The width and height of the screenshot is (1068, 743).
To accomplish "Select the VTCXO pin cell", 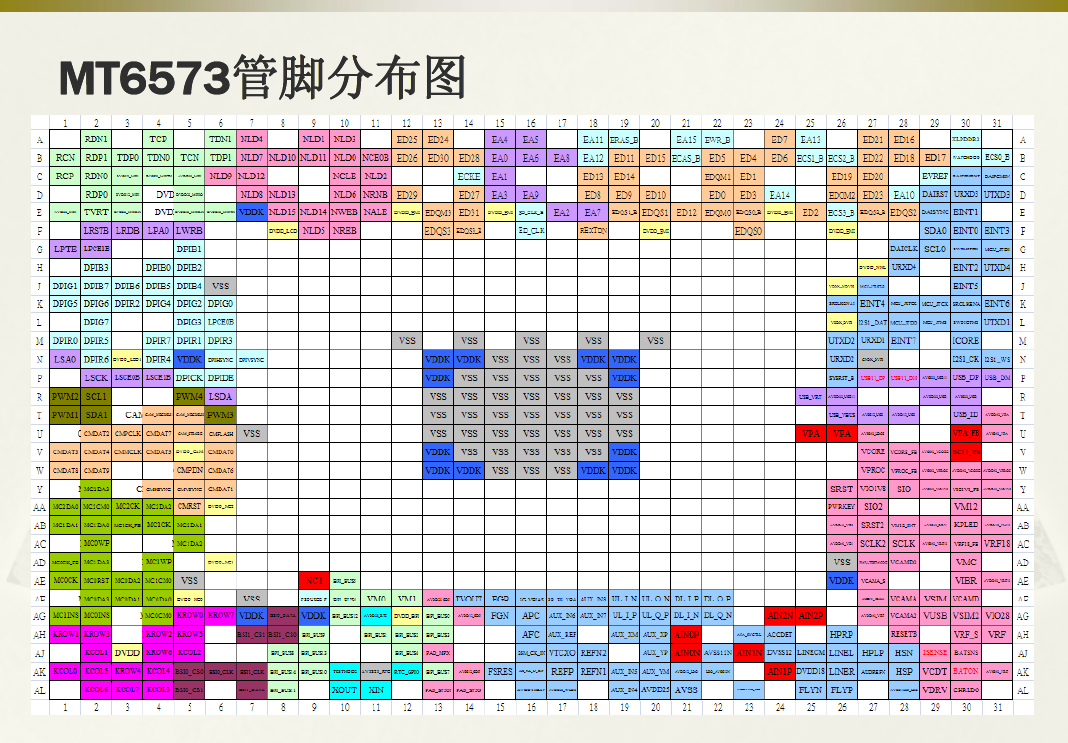I will click(x=562, y=652).
